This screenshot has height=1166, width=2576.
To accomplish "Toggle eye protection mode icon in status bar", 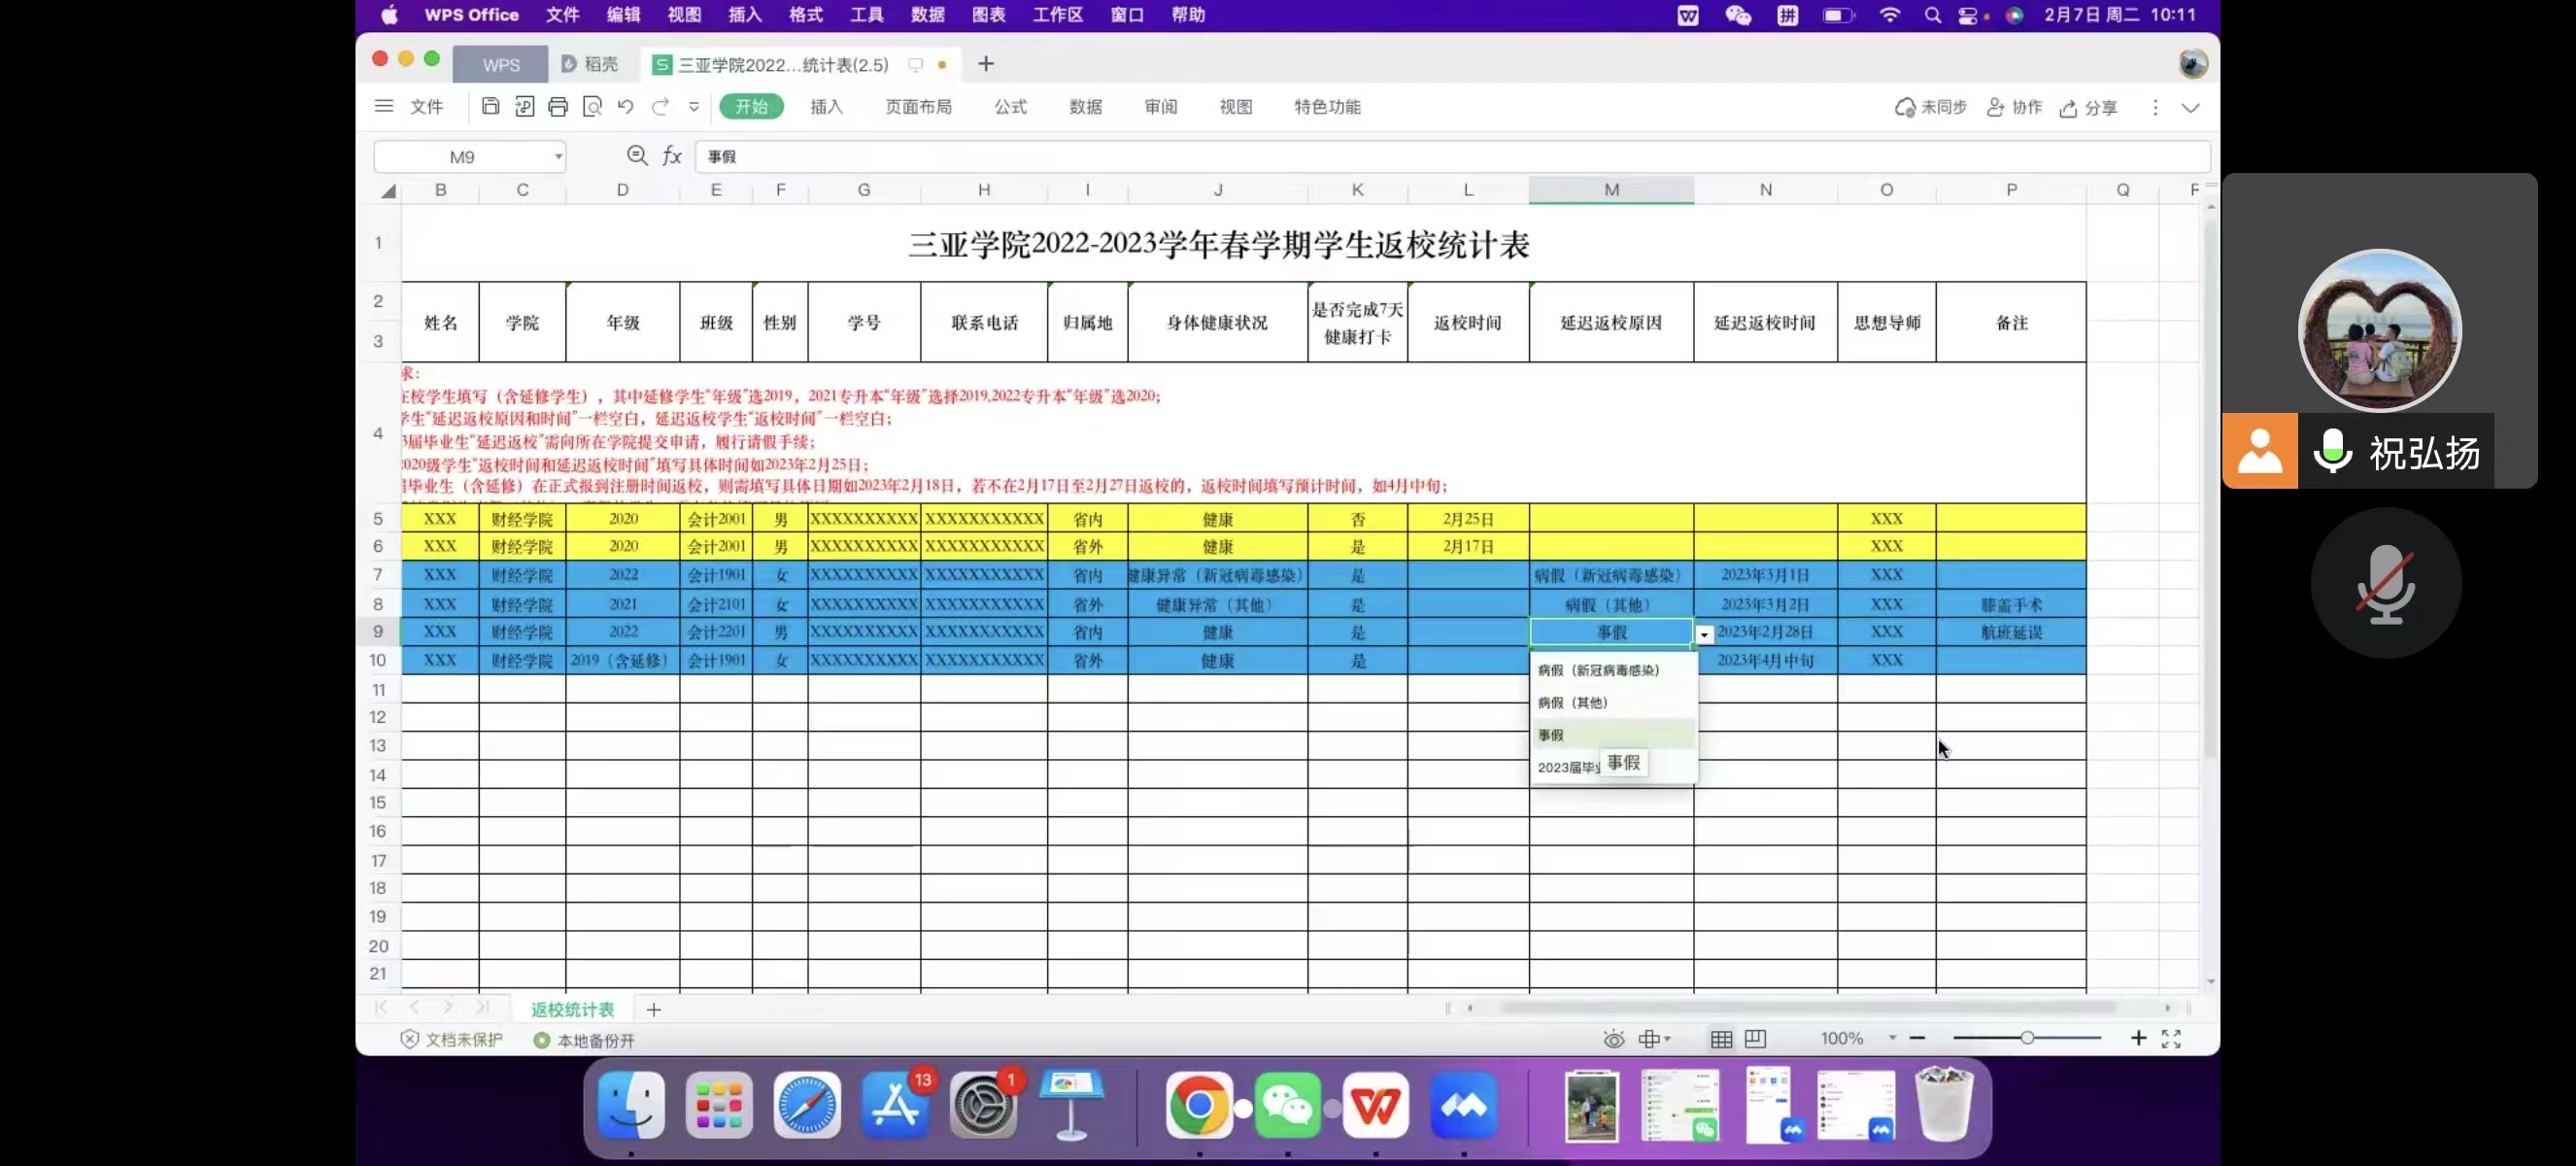I will click(x=1613, y=1039).
